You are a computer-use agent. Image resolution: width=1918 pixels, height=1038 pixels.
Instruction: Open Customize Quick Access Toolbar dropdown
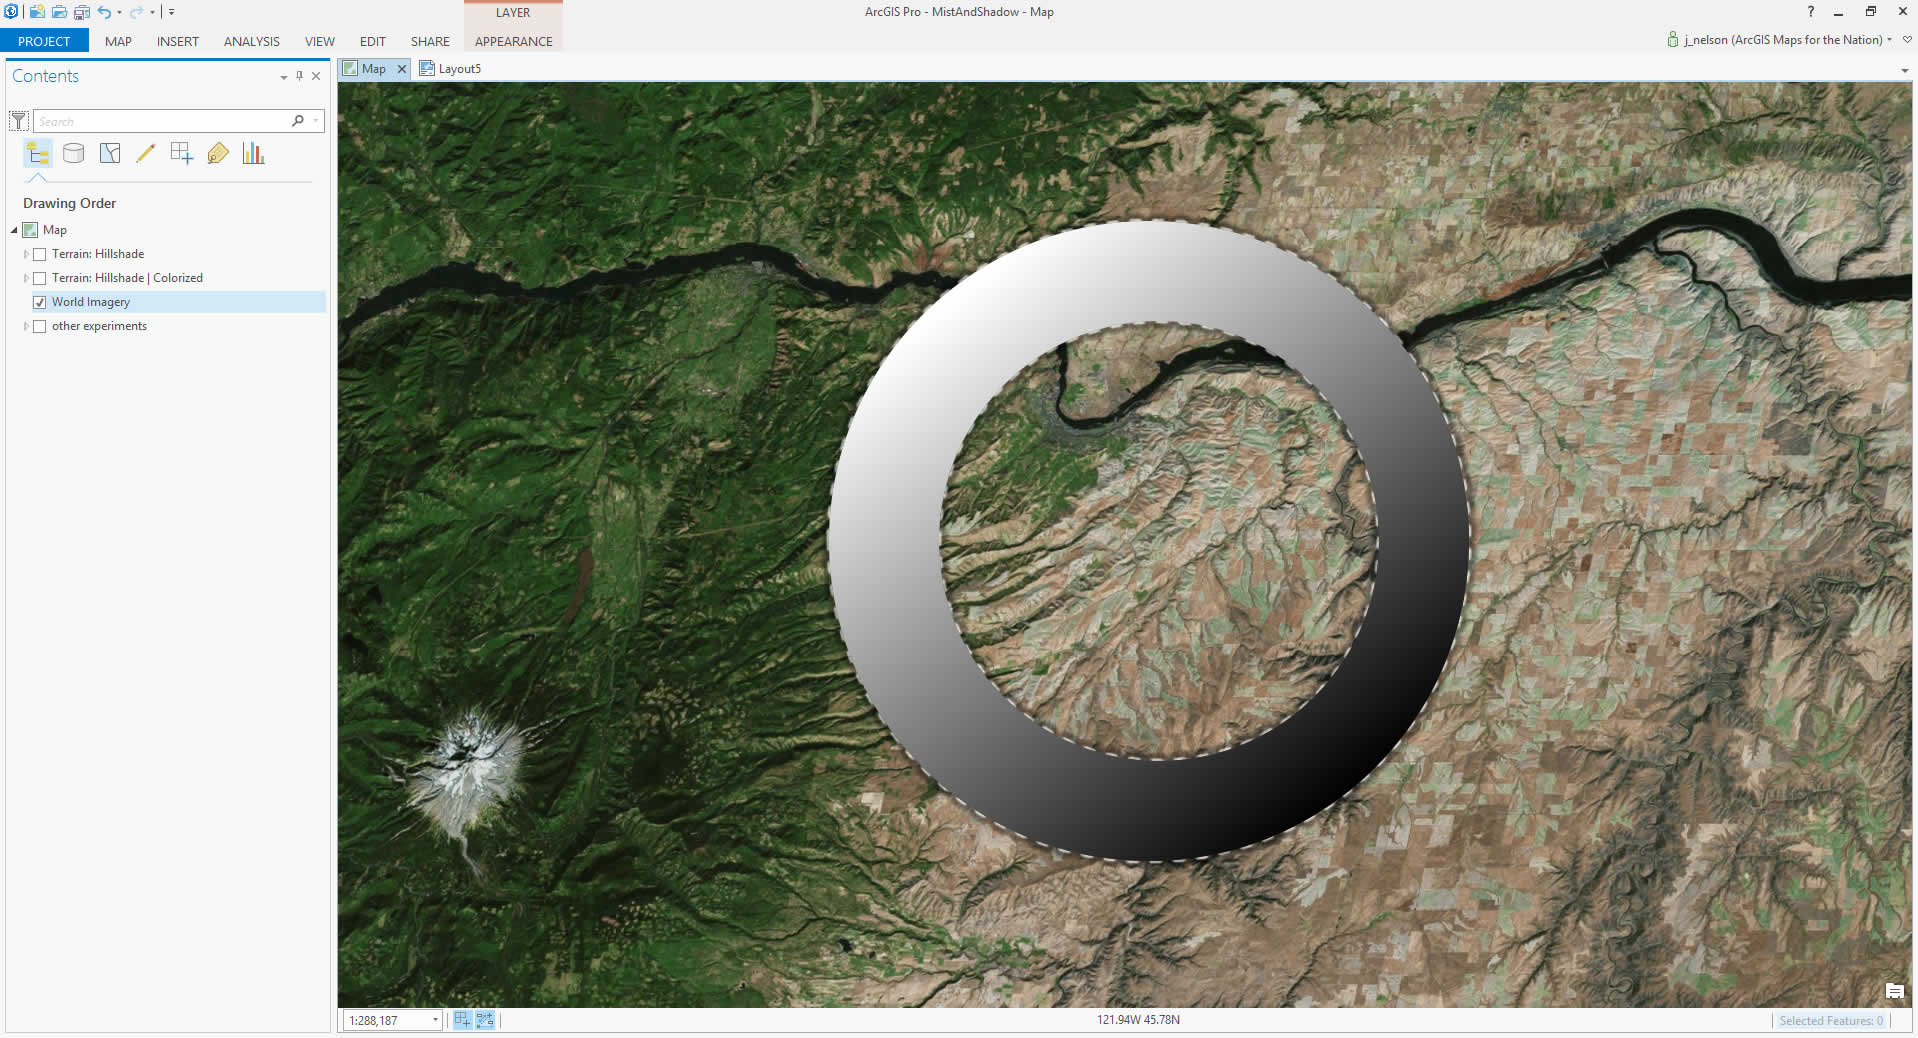coord(171,13)
